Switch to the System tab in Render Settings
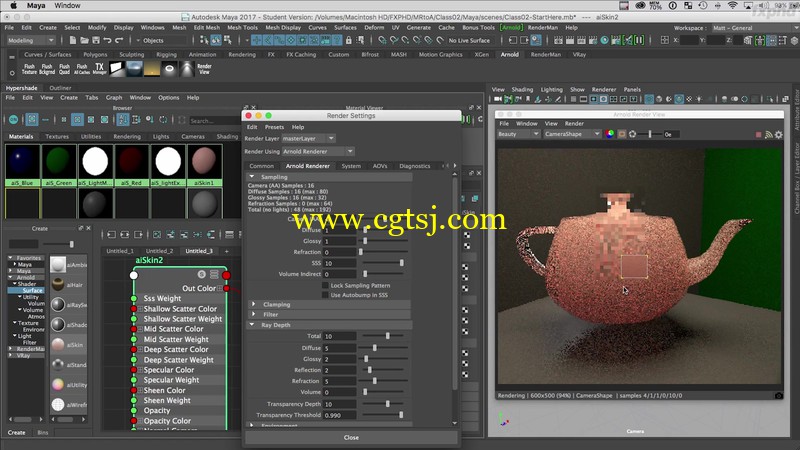800x450 pixels. tap(351, 166)
